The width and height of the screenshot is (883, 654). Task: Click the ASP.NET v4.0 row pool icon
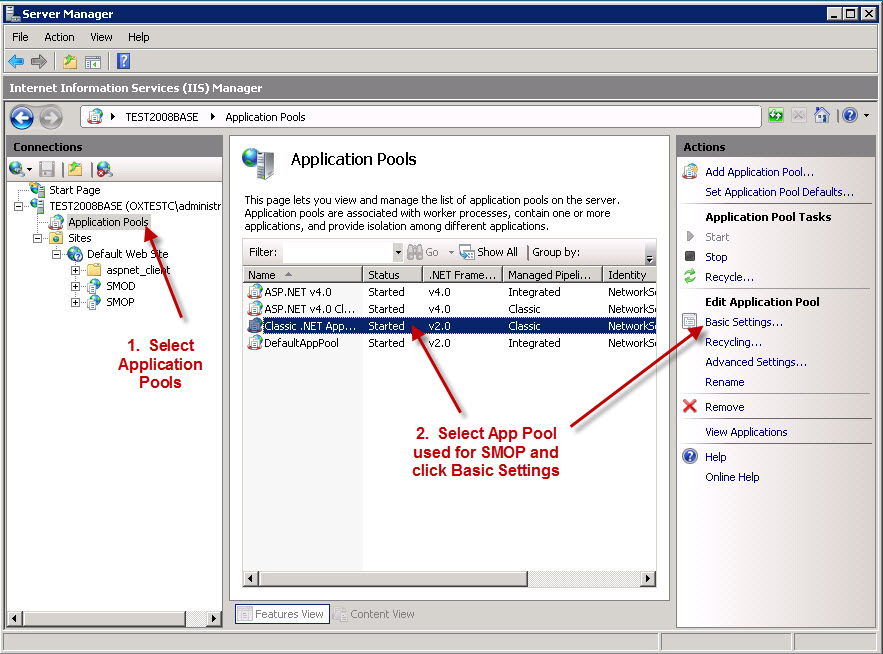(255, 292)
